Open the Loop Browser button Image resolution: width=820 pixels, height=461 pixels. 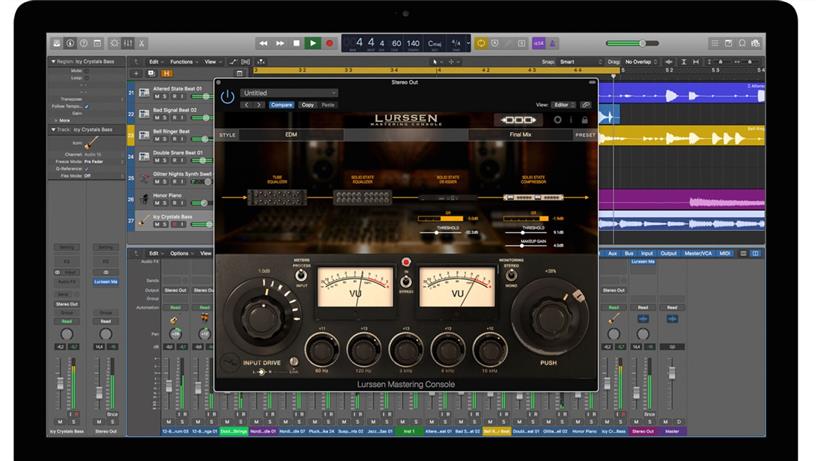click(x=742, y=43)
